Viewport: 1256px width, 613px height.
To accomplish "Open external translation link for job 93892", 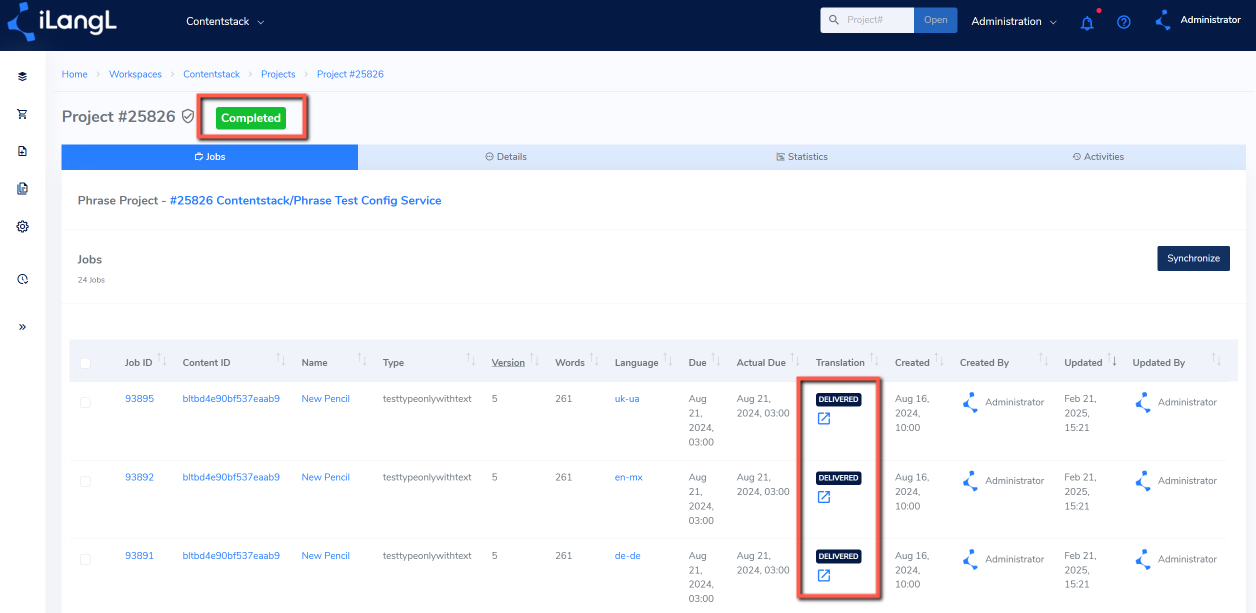I will (824, 497).
